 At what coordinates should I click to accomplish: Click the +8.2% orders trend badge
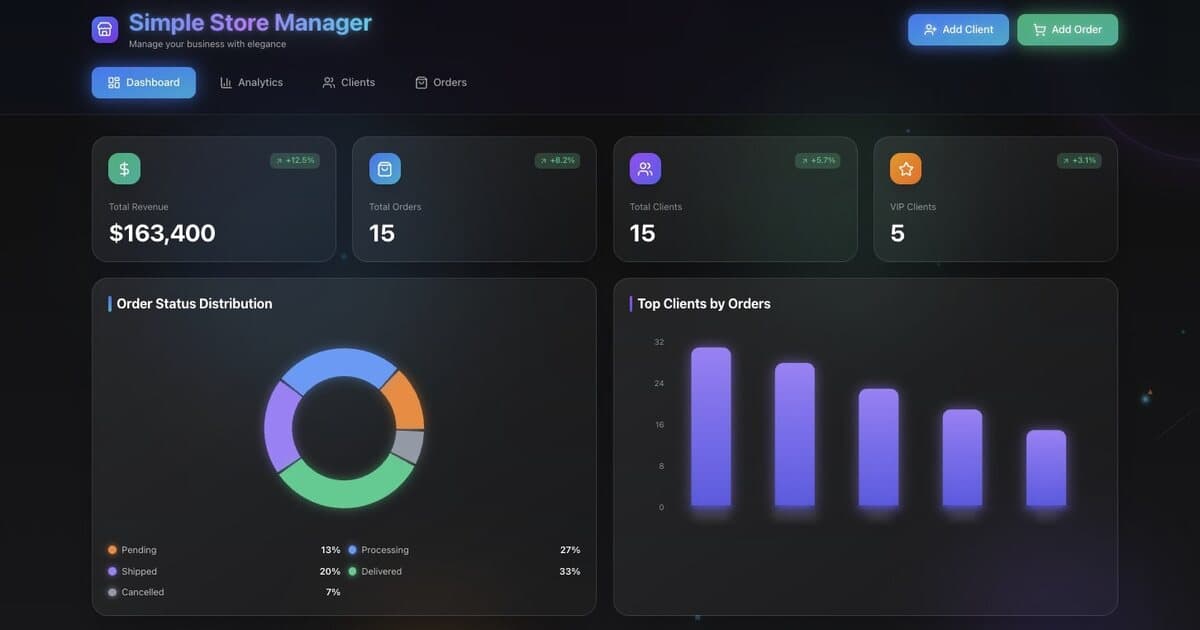pyautogui.click(x=558, y=160)
